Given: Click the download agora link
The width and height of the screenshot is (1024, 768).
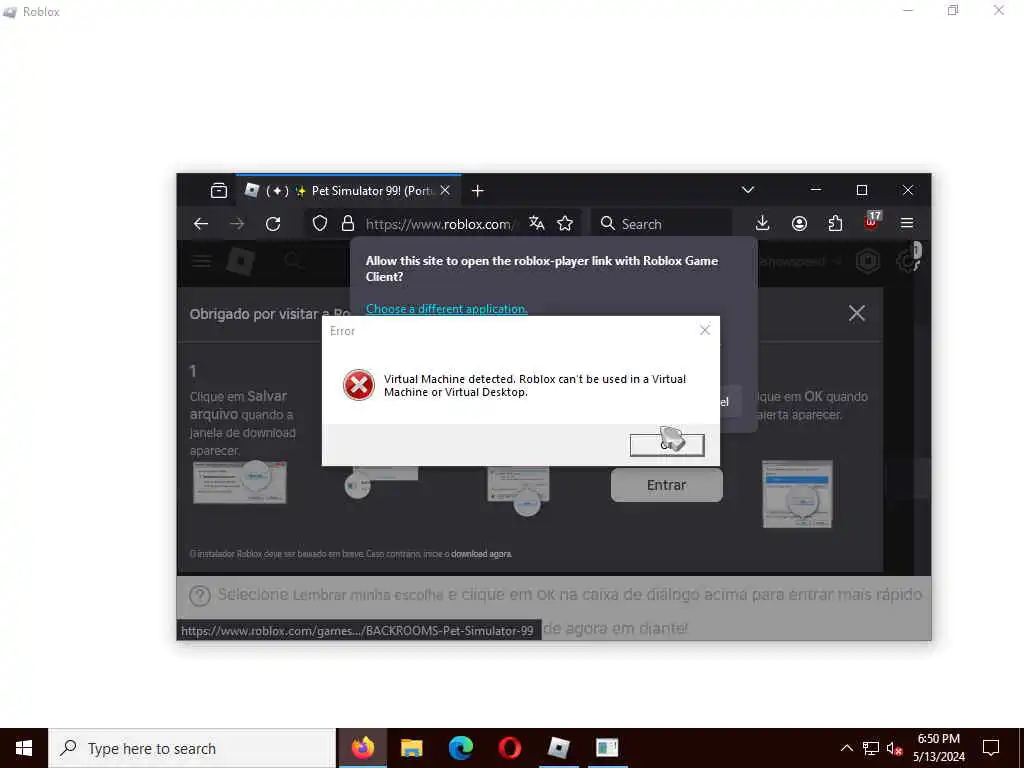Looking at the screenshot, I should tap(481, 554).
